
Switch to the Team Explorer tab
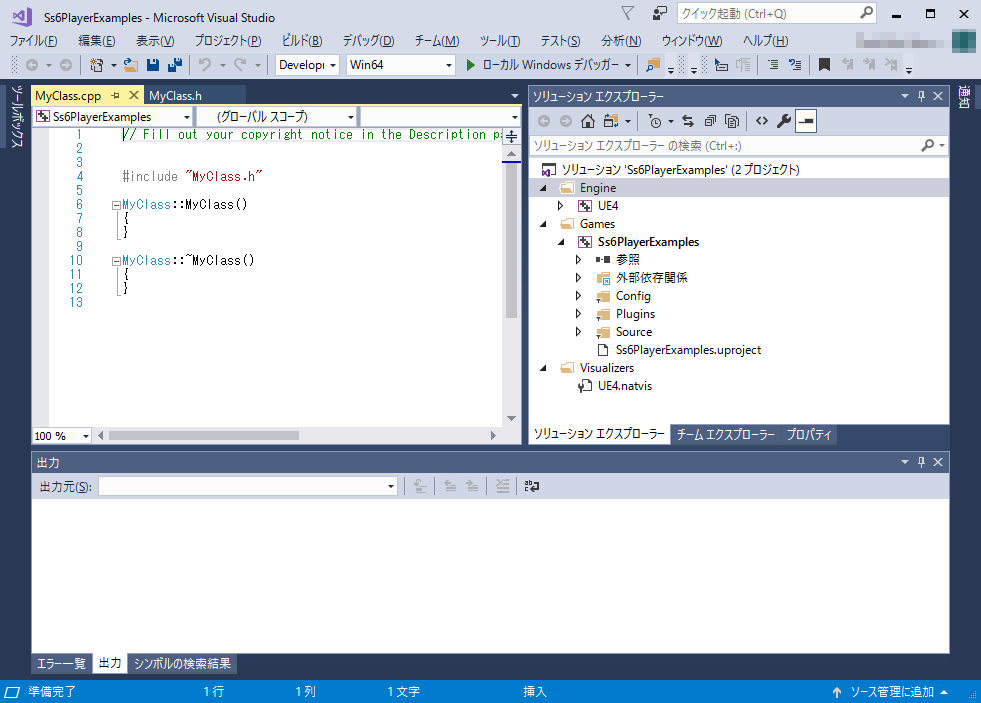(x=725, y=434)
